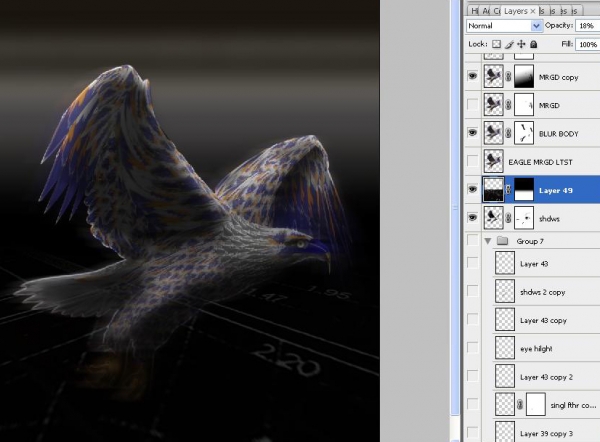The image size is (600, 442).
Task: Show the eye hilght layer
Action: click(x=473, y=347)
